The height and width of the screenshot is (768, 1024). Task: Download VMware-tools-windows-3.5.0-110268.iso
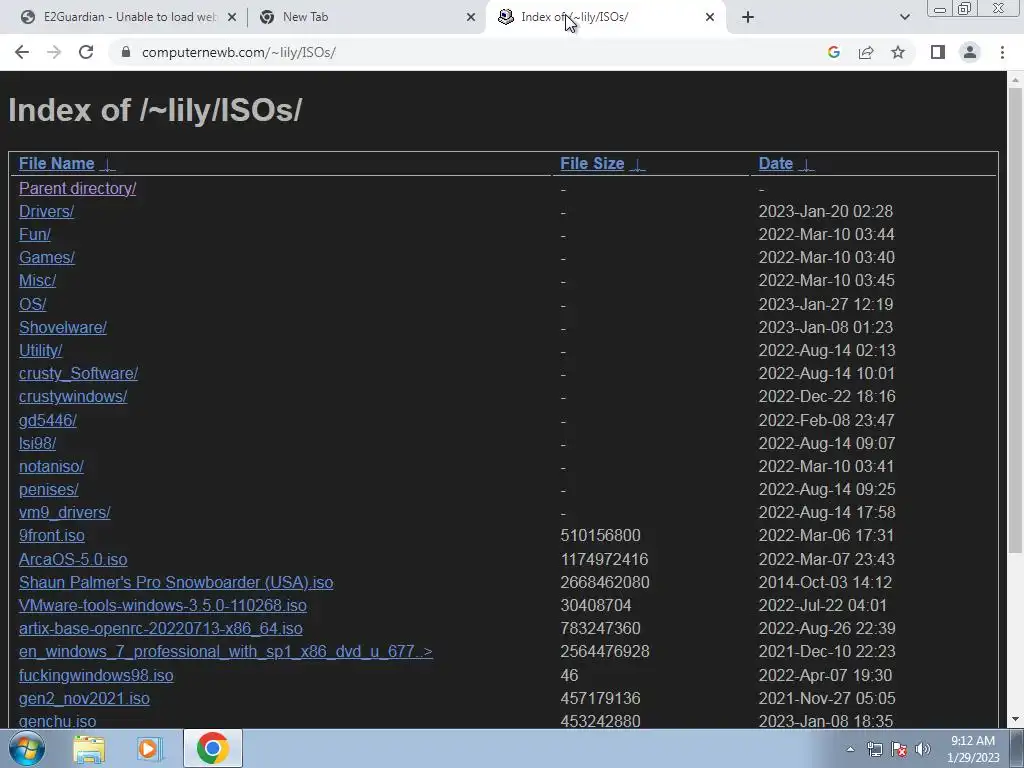tap(163, 605)
